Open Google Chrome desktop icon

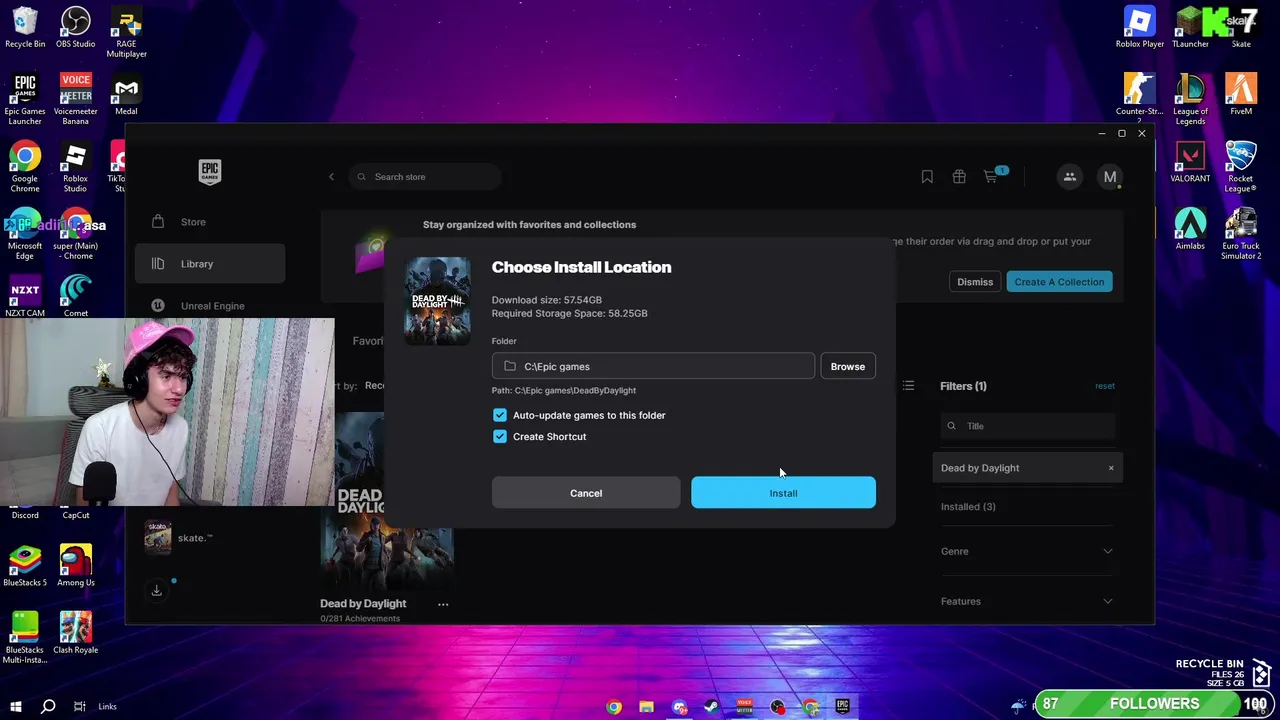(x=25, y=167)
